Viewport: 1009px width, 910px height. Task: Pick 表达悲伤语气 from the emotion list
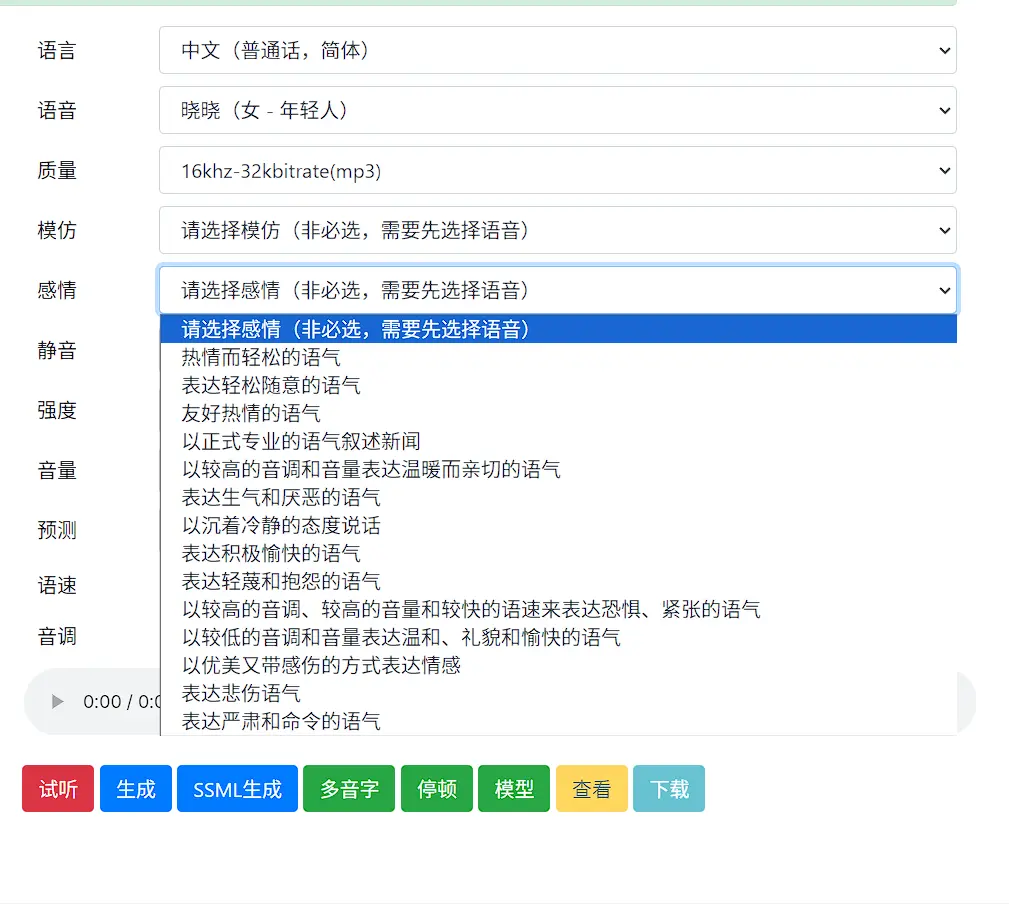[241, 693]
